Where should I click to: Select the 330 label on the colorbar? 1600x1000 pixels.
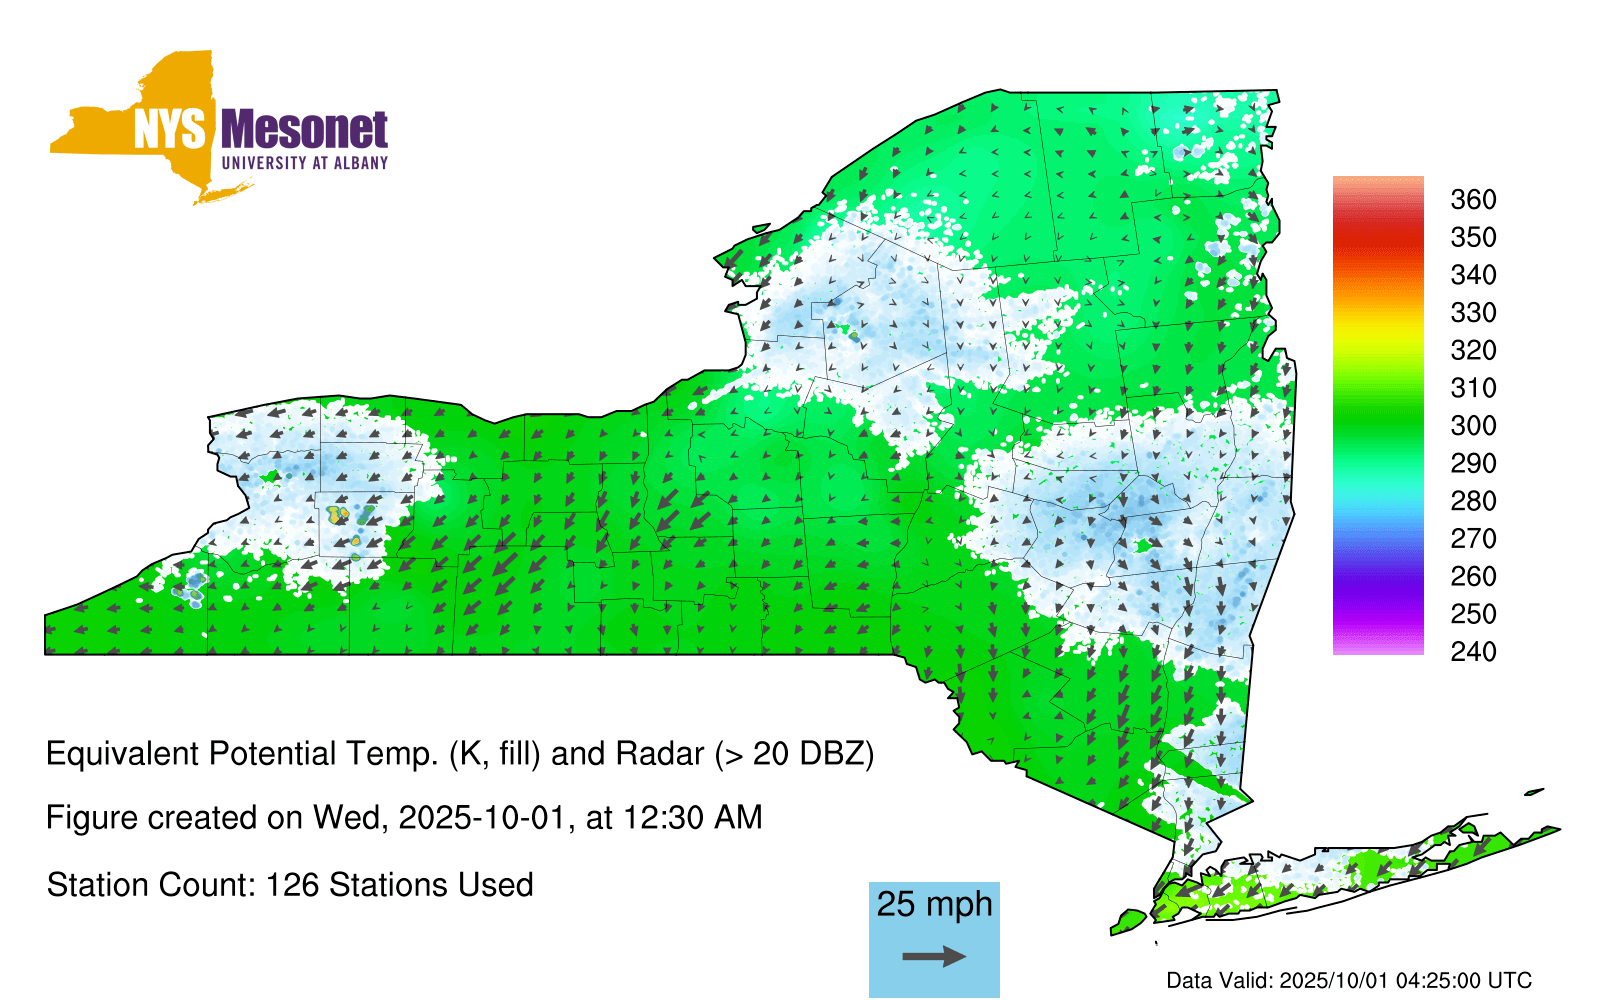pos(1473,313)
